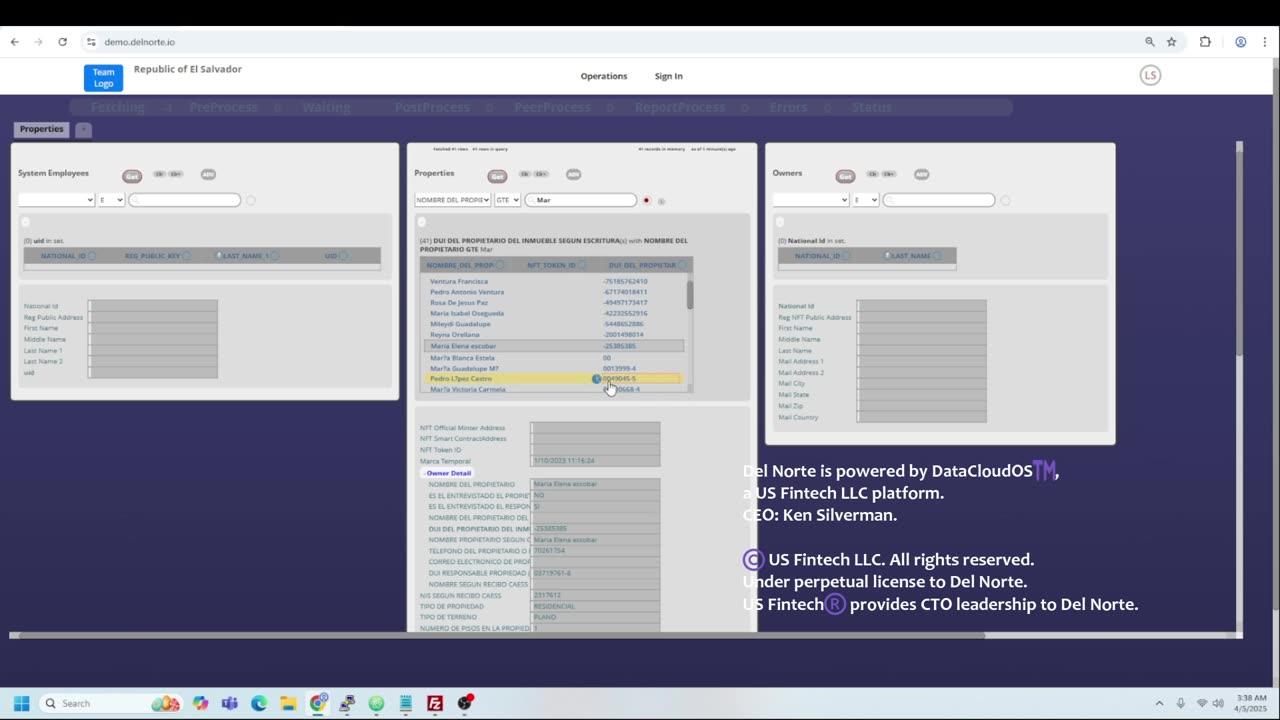
Task: Open Sign In menu item
Action: [669, 76]
